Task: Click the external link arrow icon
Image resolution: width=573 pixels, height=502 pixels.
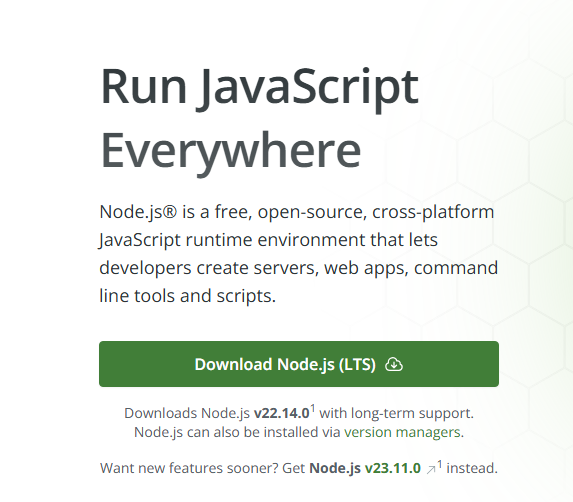Action: click(x=431, y=469)
